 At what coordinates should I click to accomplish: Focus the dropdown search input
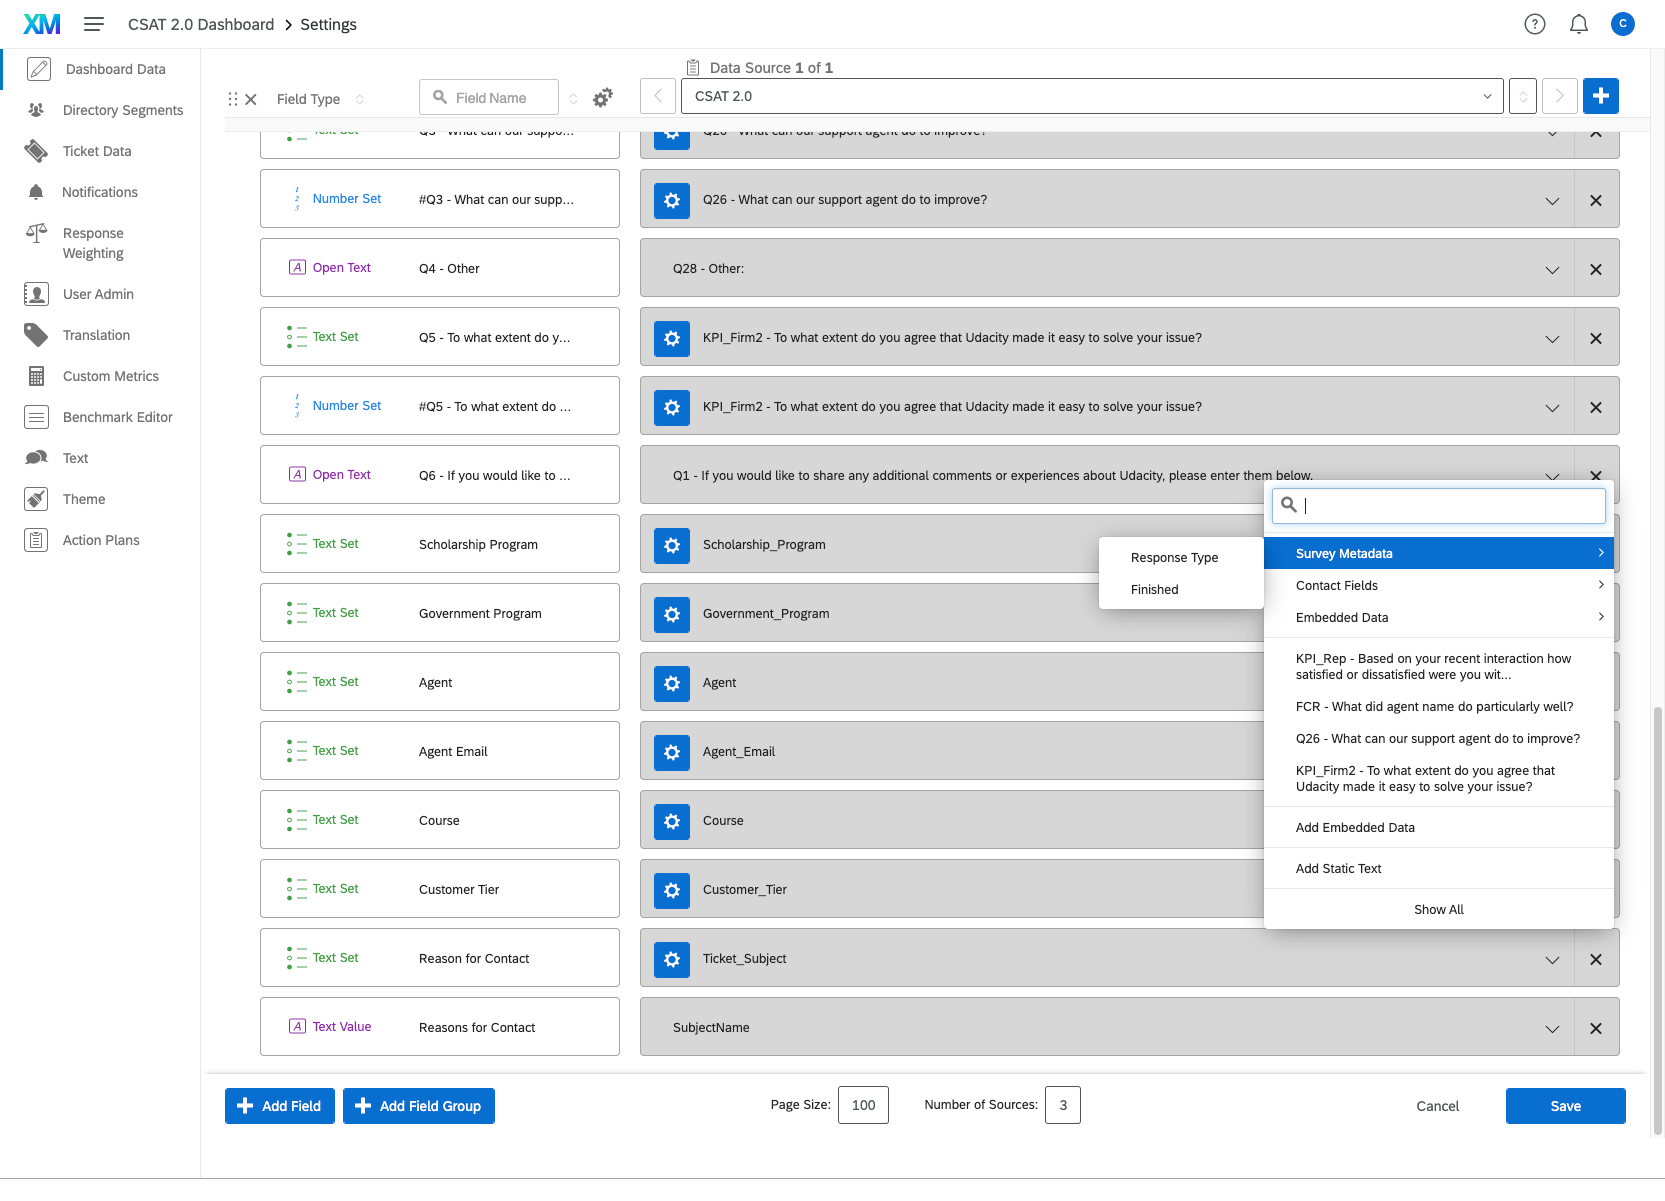coord(1439,505)
